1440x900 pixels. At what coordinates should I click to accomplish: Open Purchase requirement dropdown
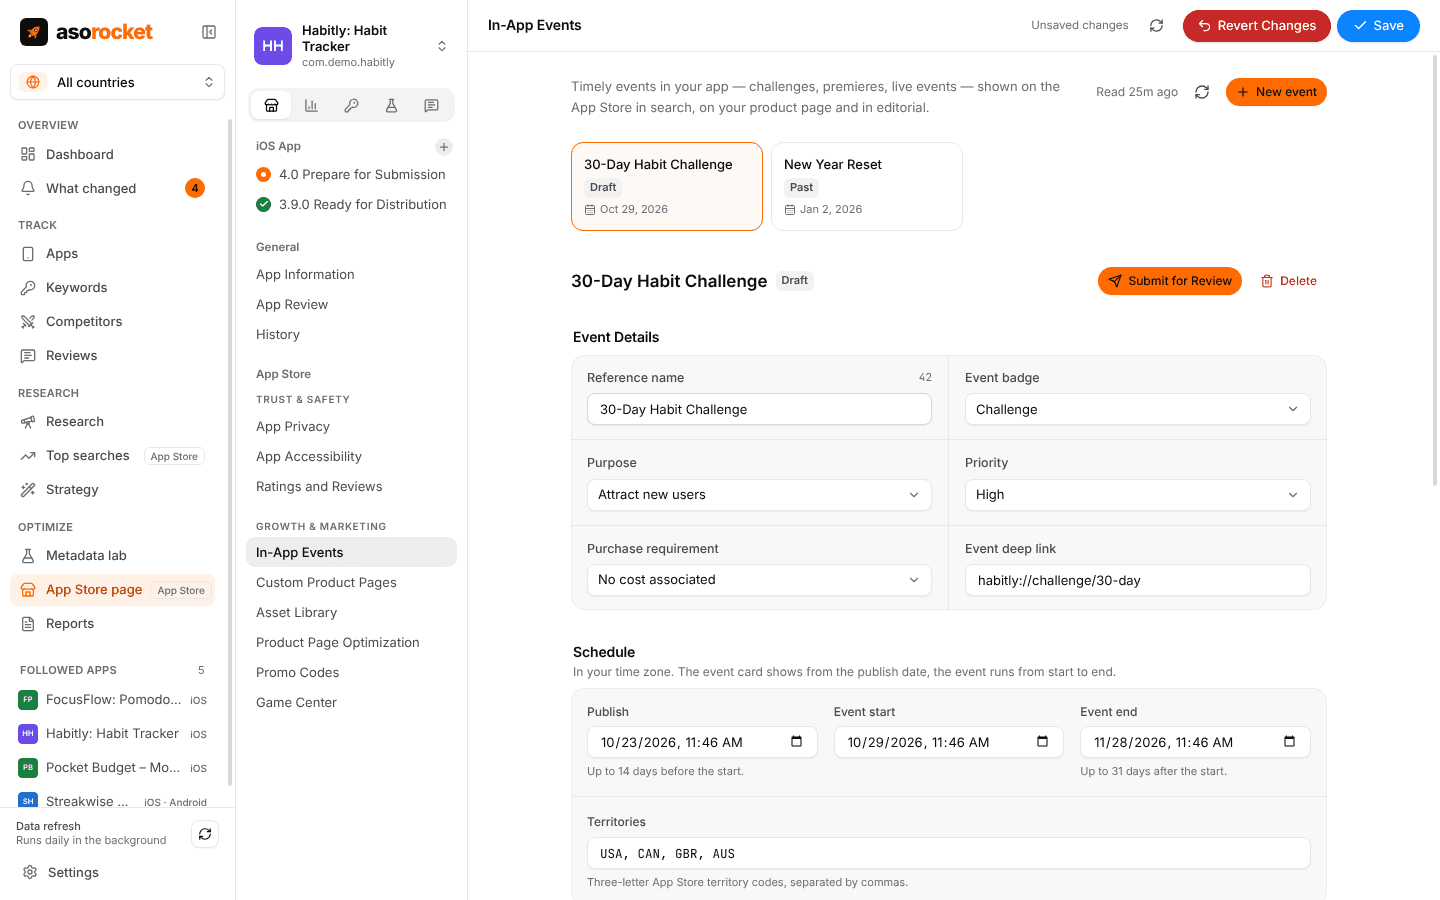click(x=759, y=580)
